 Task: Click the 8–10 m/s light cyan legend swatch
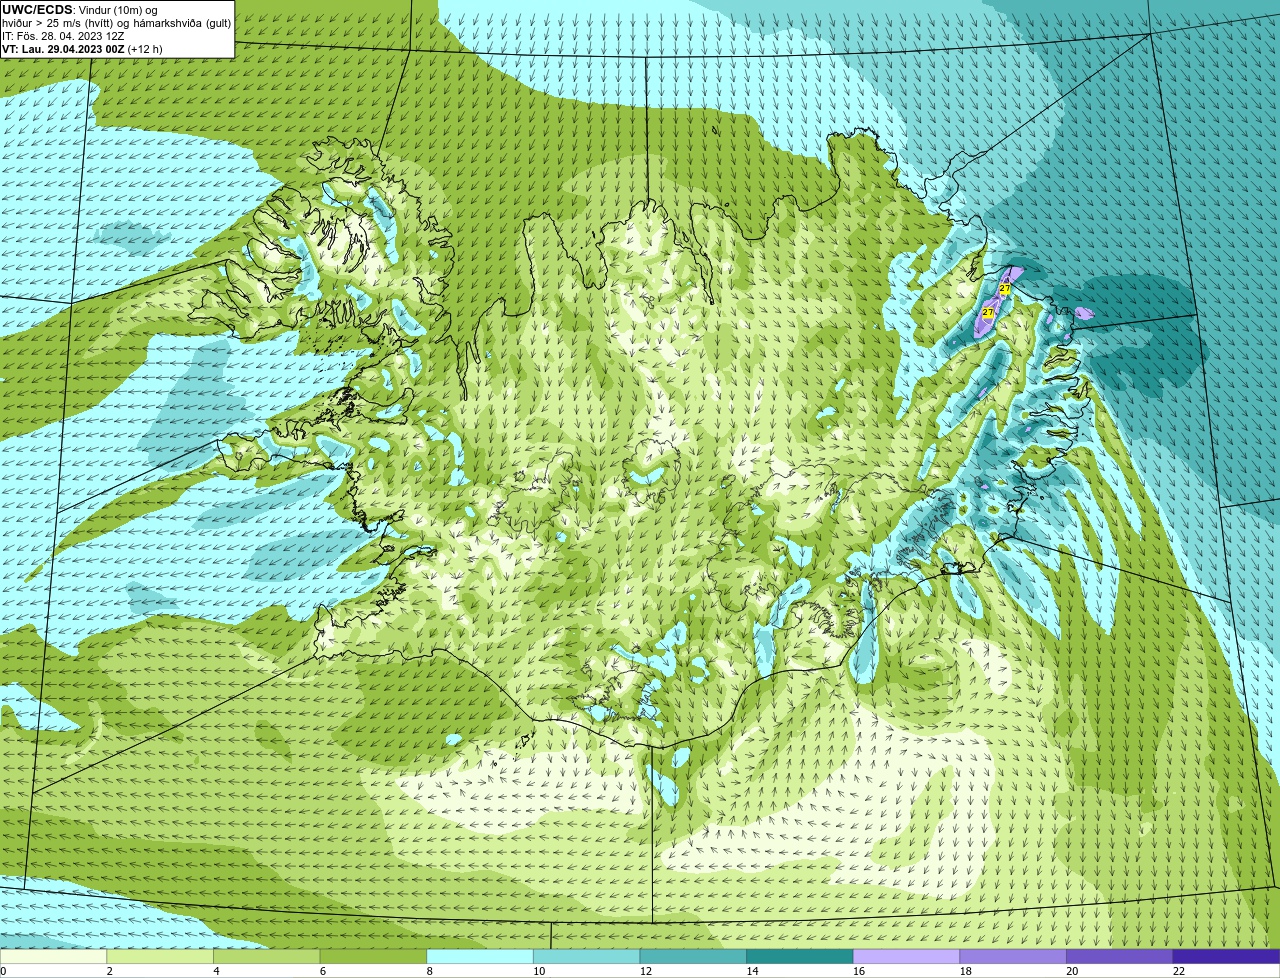[480, 957]
